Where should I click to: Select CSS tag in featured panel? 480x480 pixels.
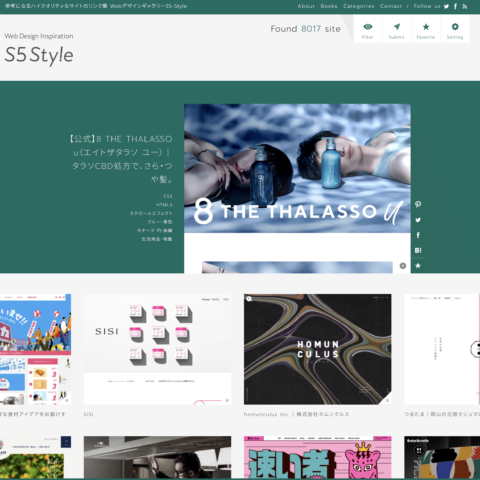[x=168, y=196]
